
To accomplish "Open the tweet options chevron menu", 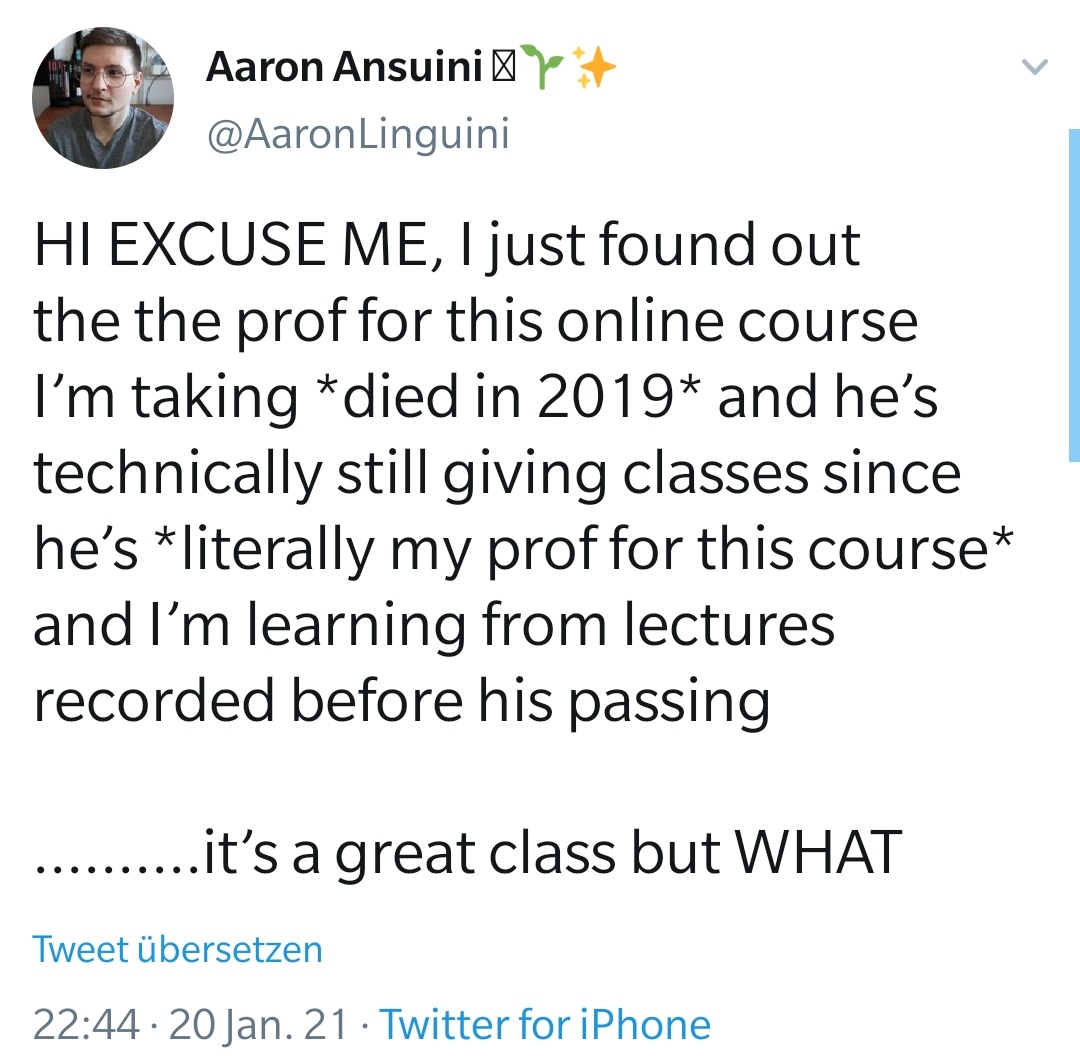I will 1034,68.
